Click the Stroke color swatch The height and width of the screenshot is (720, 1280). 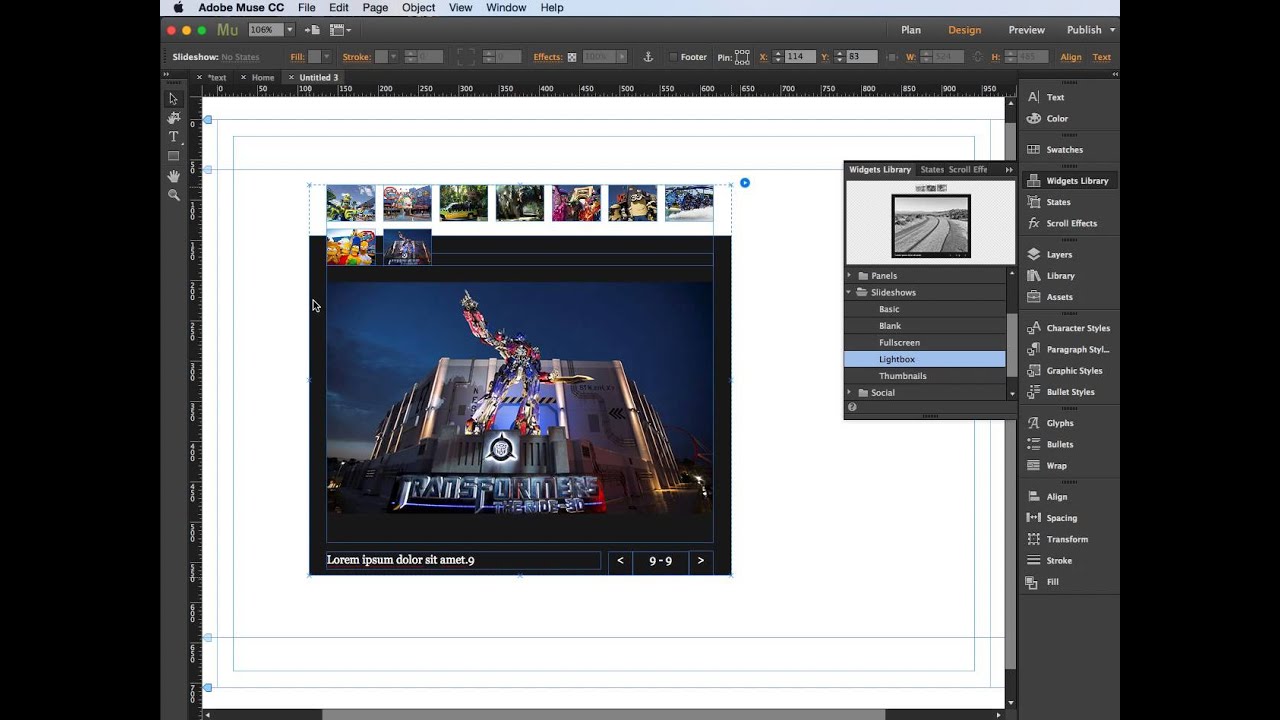(x=381, y=57)
